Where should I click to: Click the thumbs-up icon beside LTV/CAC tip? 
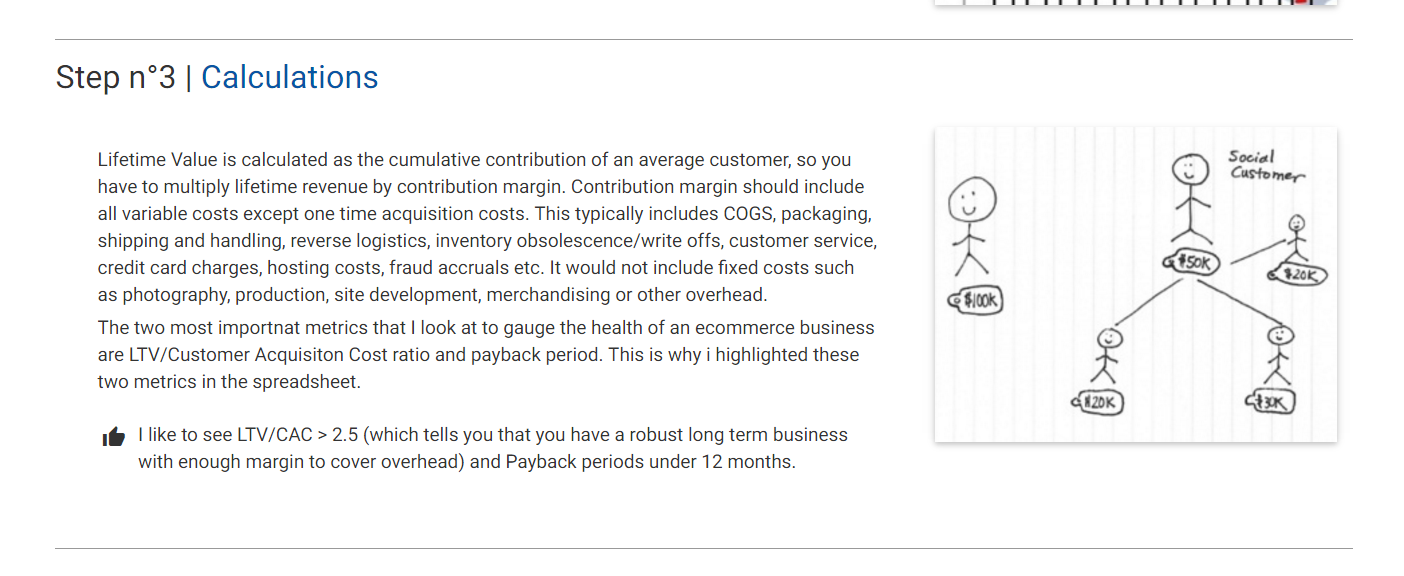pos(114,437)
